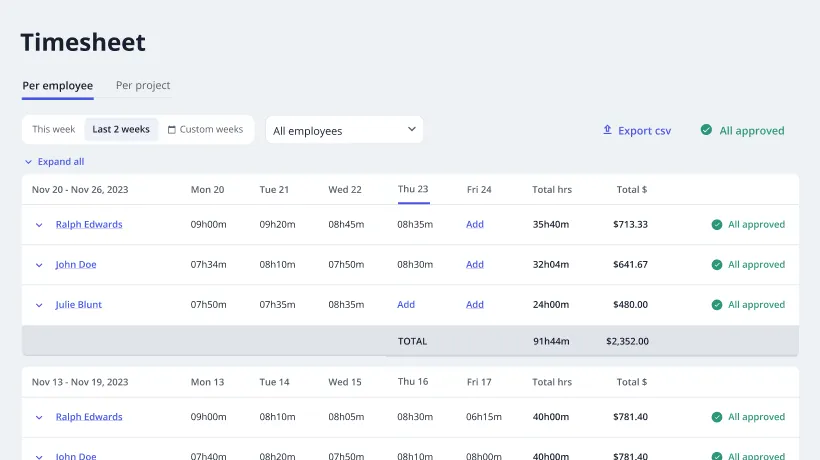Image resolution: width=820 pixels, height=460 pixels.
Task: Select the Last 2 weeks filter
Action: click(121, 129)
